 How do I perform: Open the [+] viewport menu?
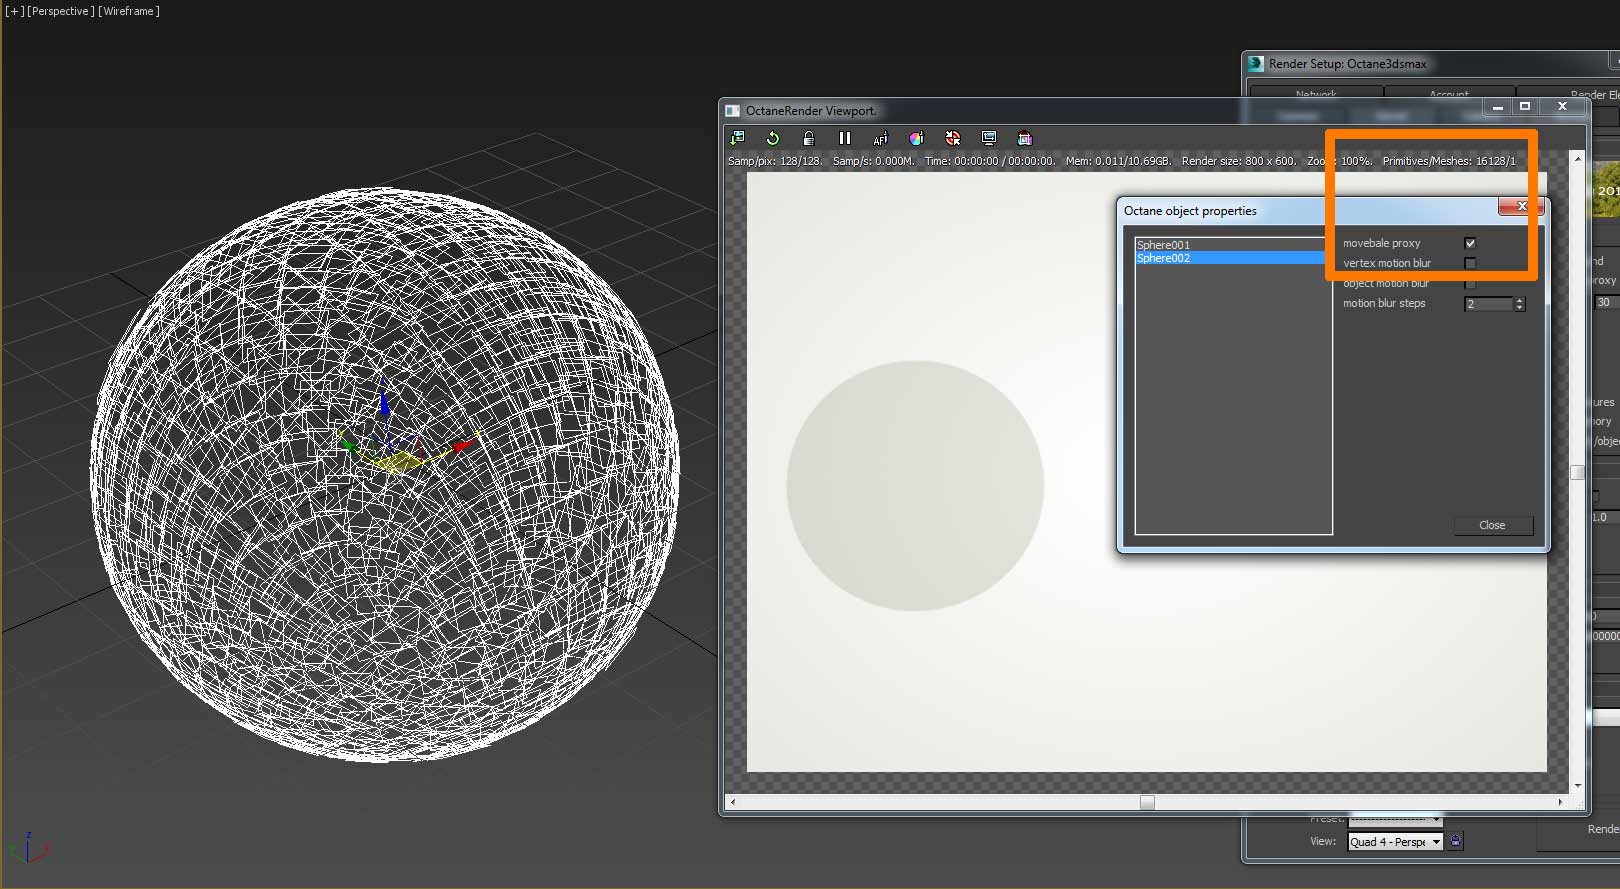14,11
